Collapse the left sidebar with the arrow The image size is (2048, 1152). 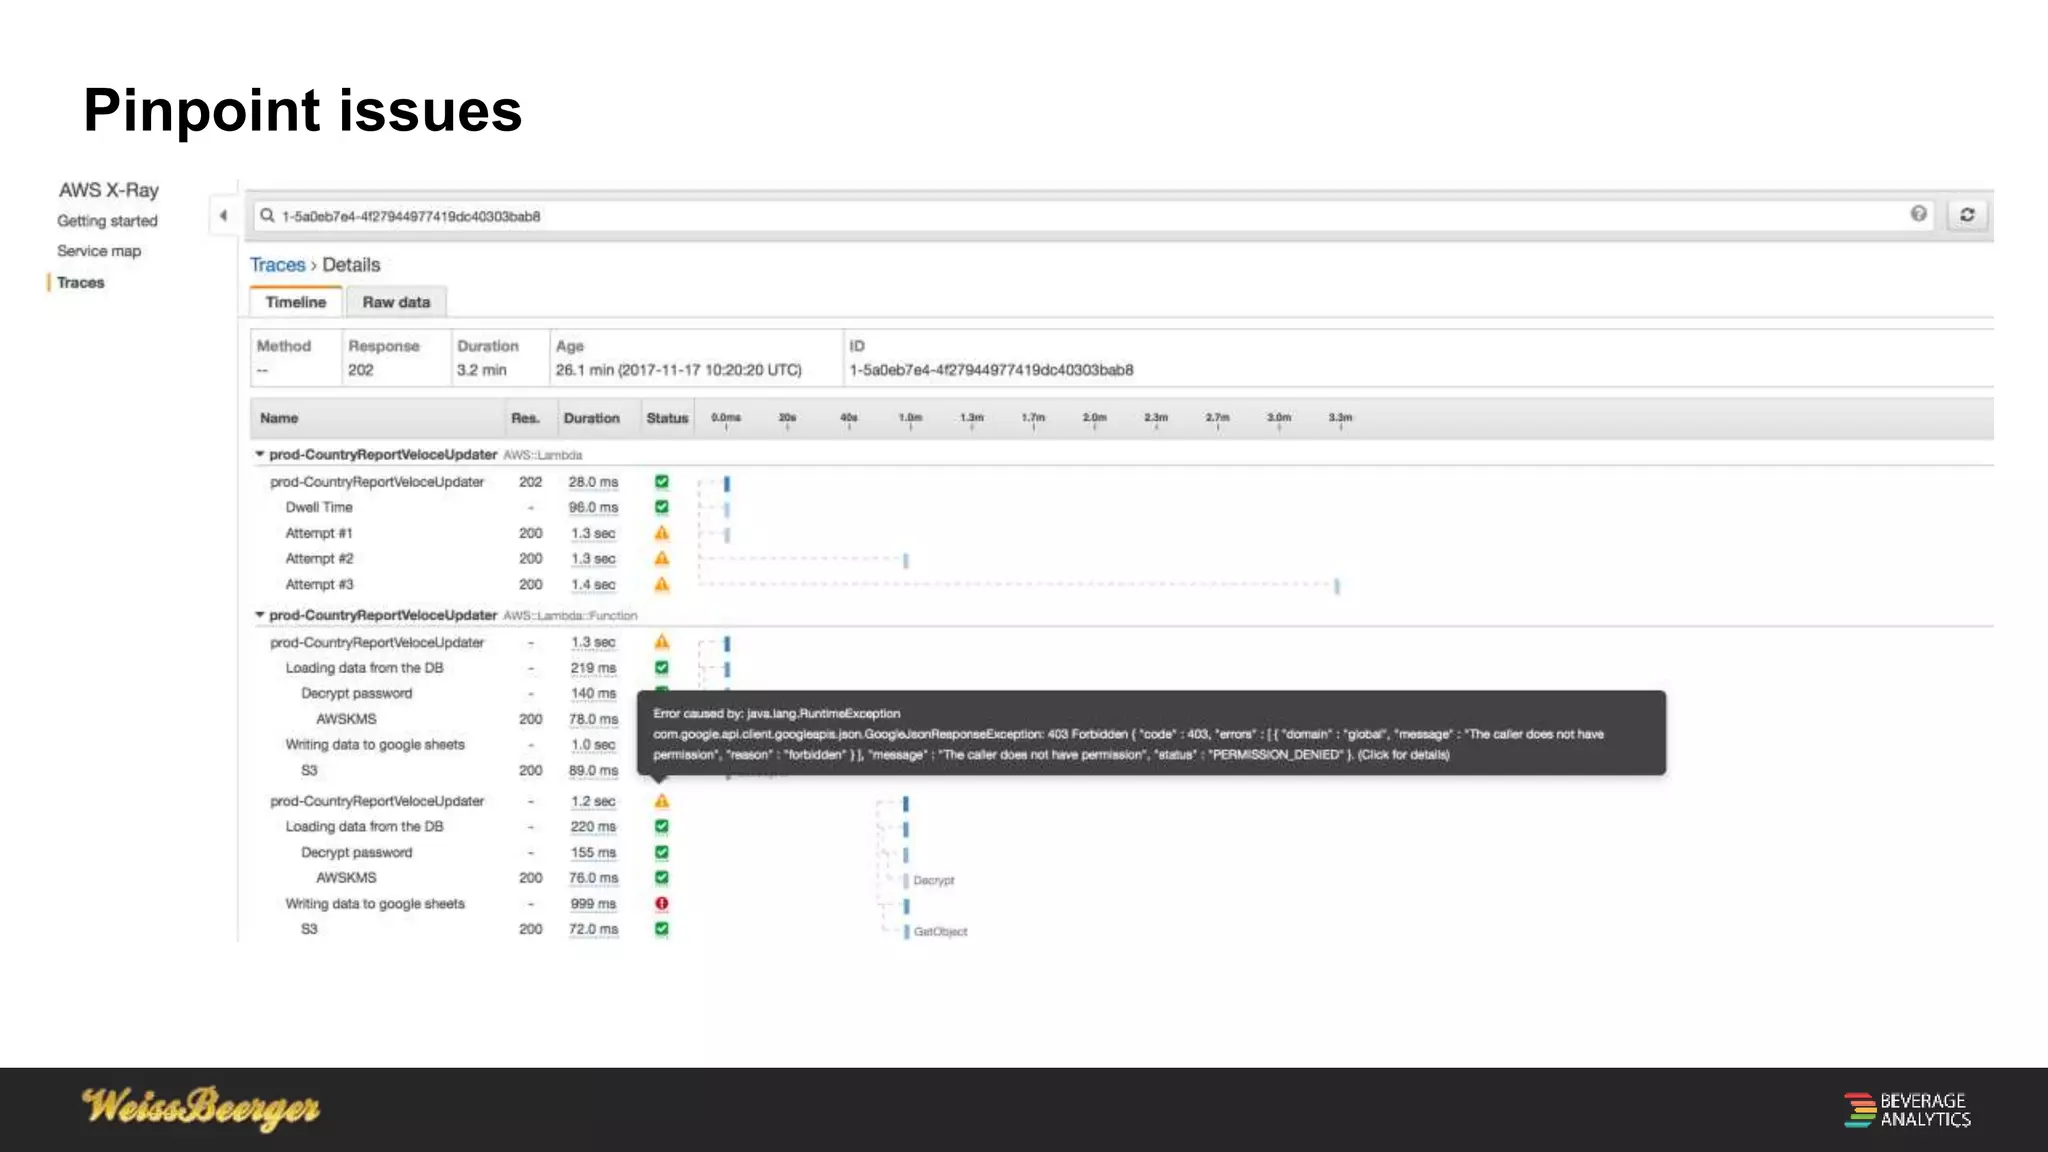pyautogui.click(x=223, y=215)
